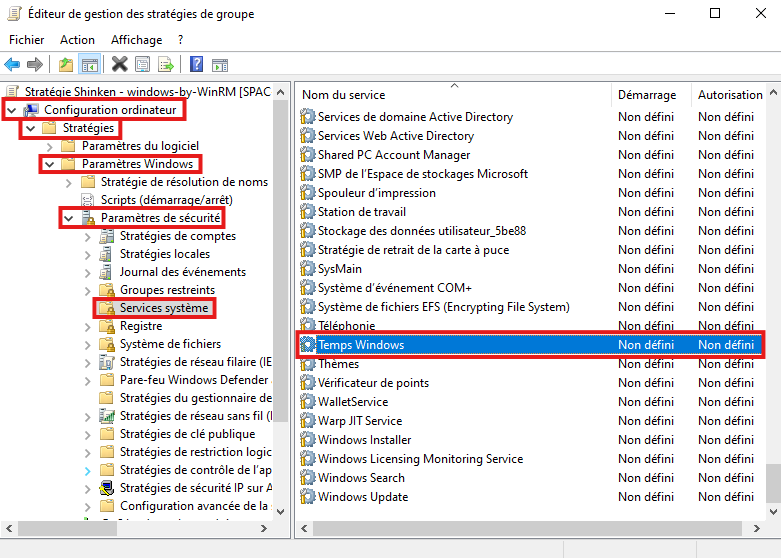The image size is (781, 558).
Task: Click the blue Help toolbar icon
Action: click(x=197, y=65)
